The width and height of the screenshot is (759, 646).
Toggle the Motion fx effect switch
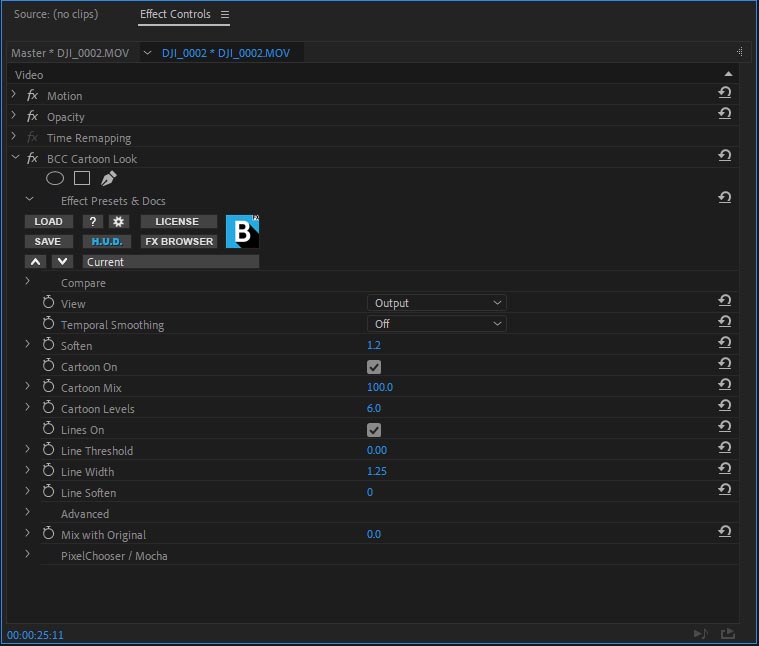point(32,95)
